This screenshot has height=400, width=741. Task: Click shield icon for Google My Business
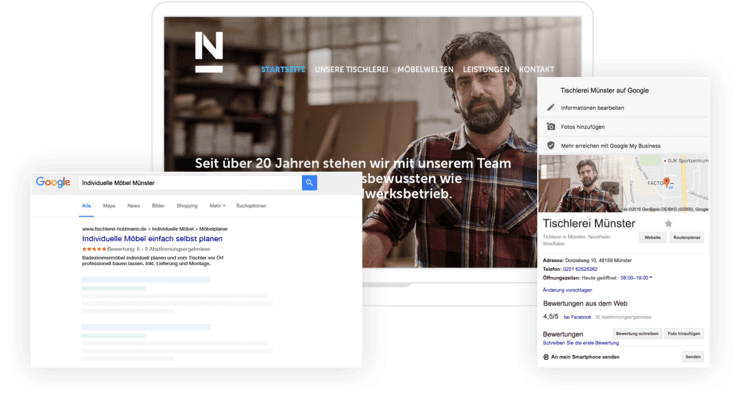[549, 145]
